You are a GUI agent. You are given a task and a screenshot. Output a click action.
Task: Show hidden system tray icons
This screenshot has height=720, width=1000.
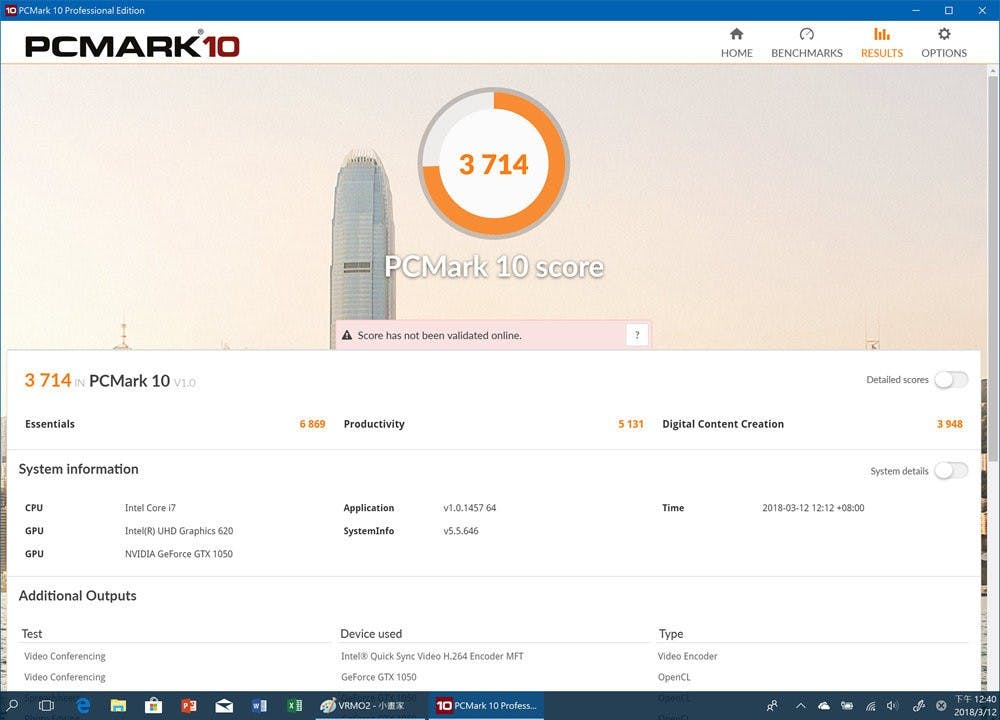tap(800, 705)
